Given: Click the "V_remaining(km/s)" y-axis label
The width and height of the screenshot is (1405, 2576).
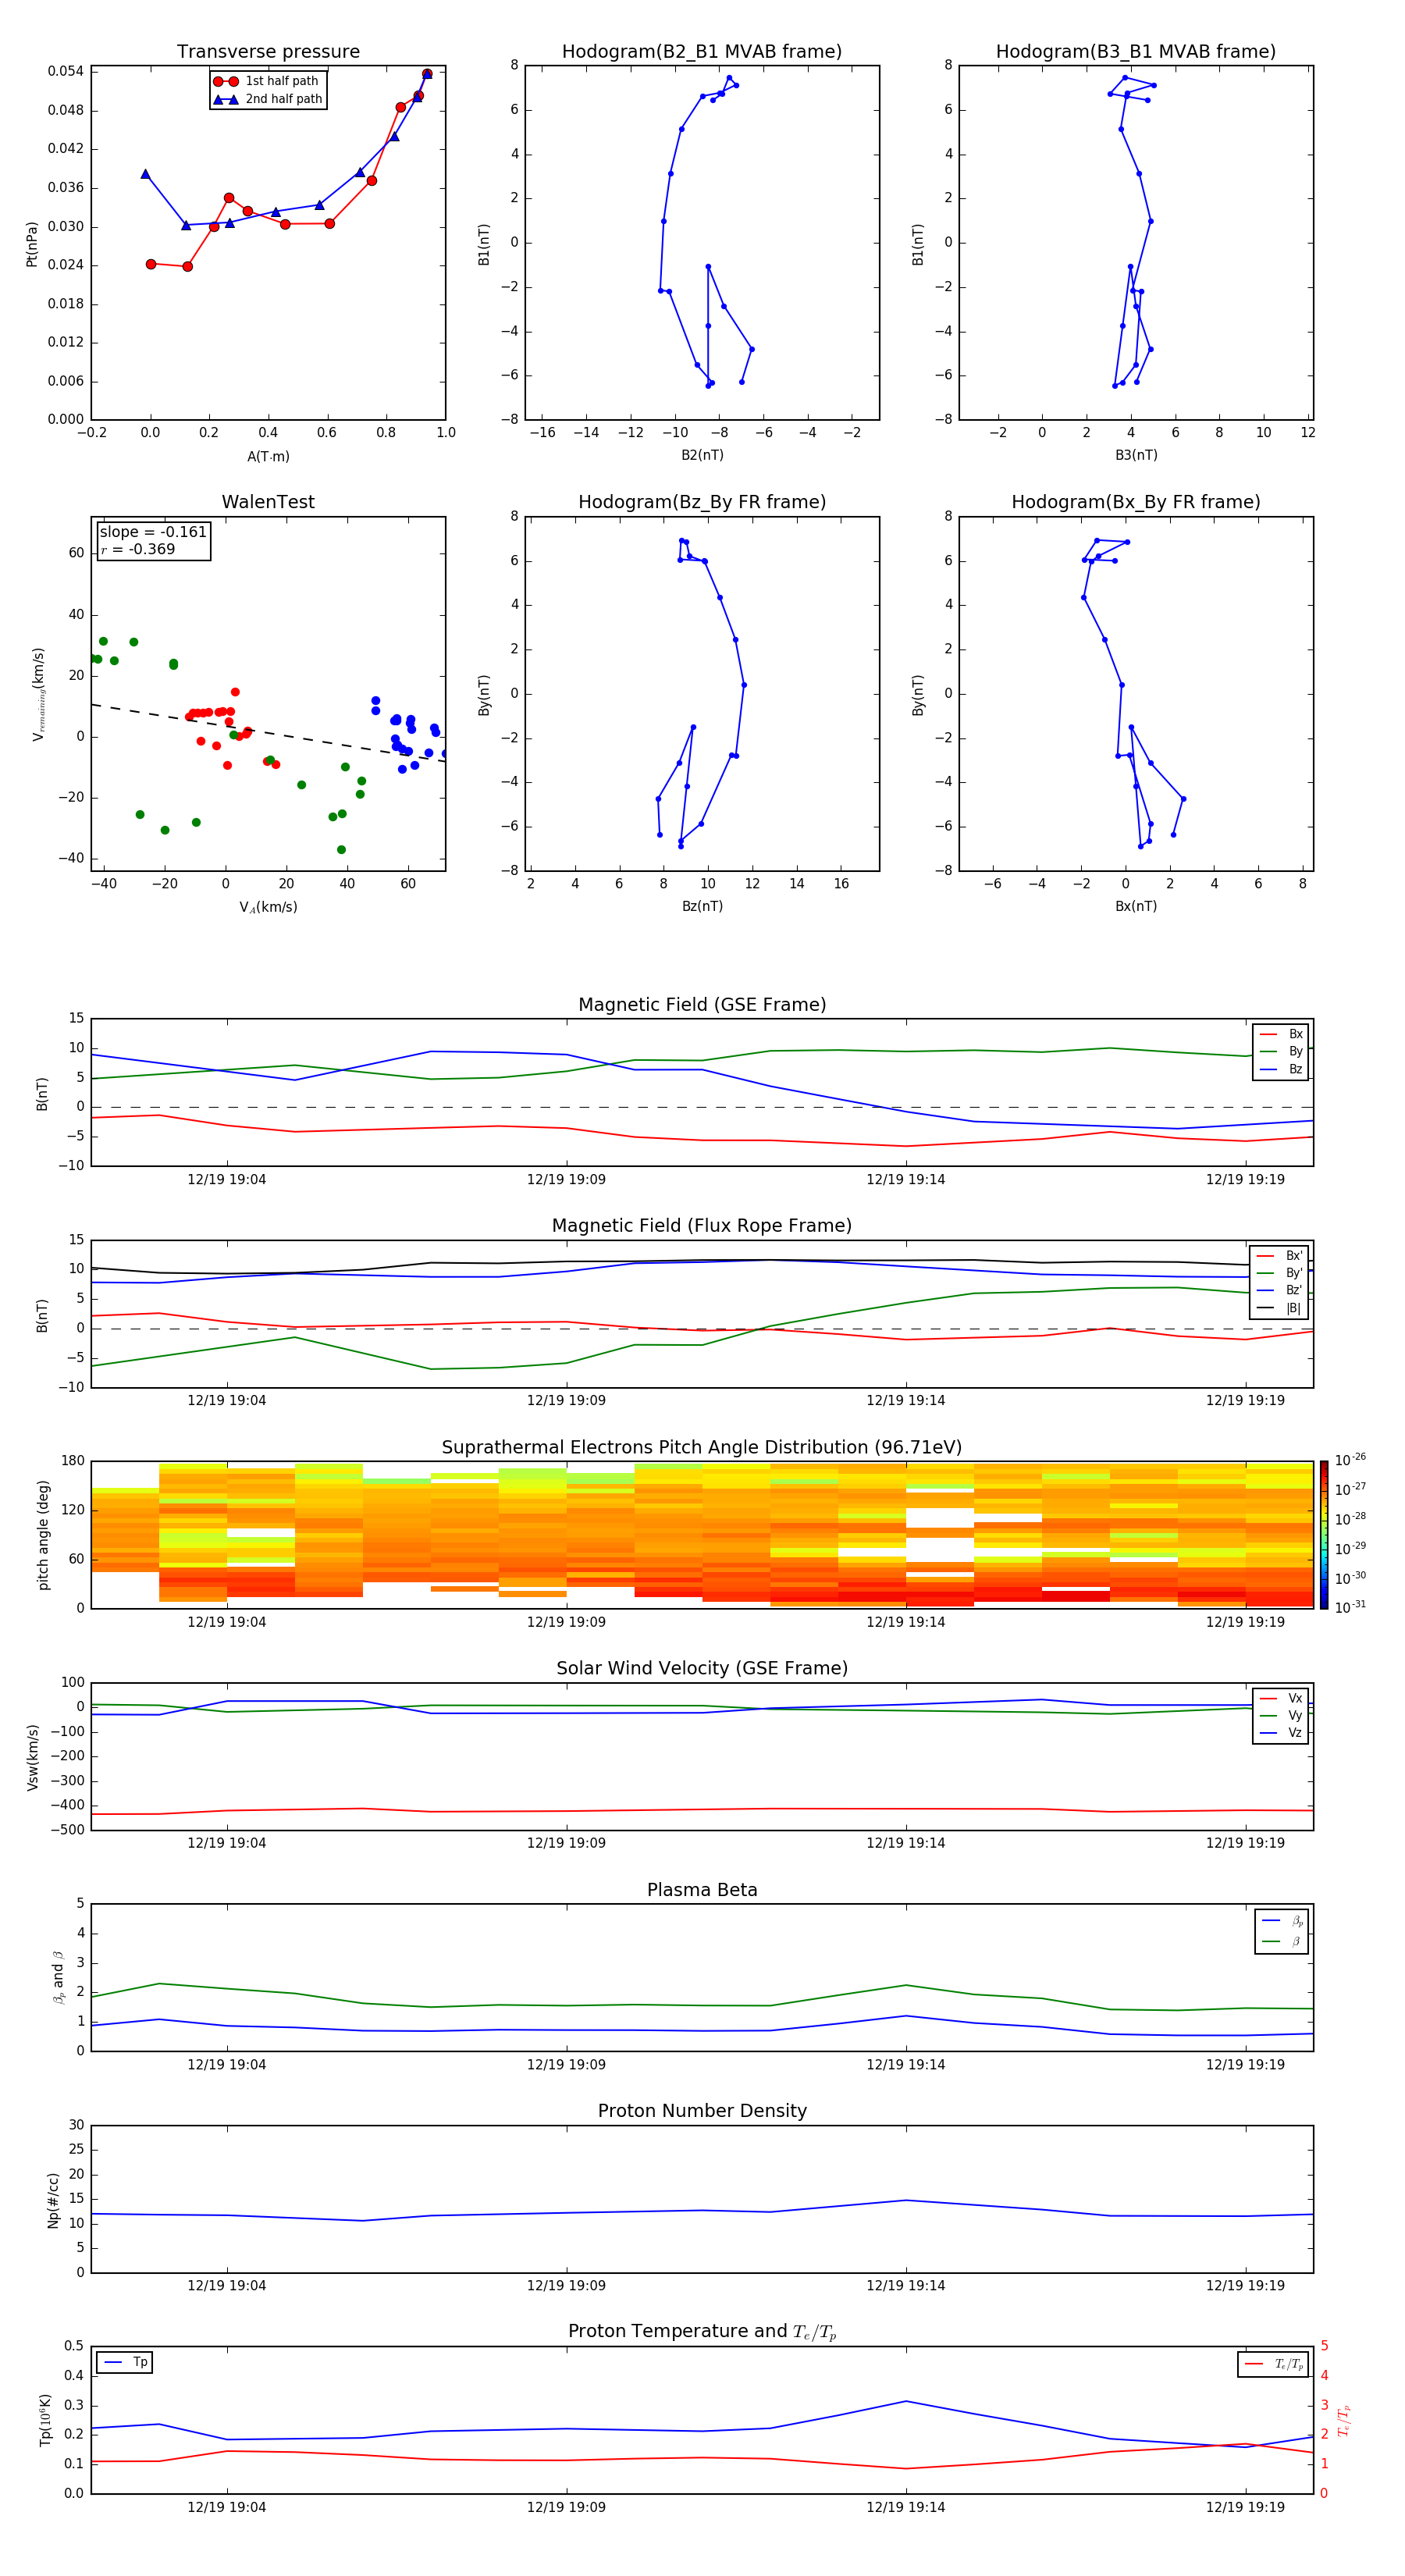Looking at the screenshot, I should 39,694.
